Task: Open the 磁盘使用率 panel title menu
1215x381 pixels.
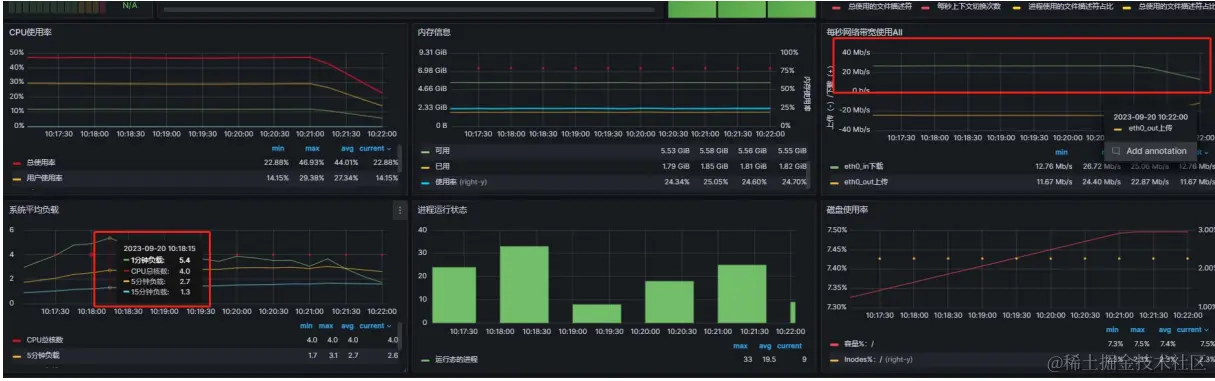Action: [x=847, y=210]
